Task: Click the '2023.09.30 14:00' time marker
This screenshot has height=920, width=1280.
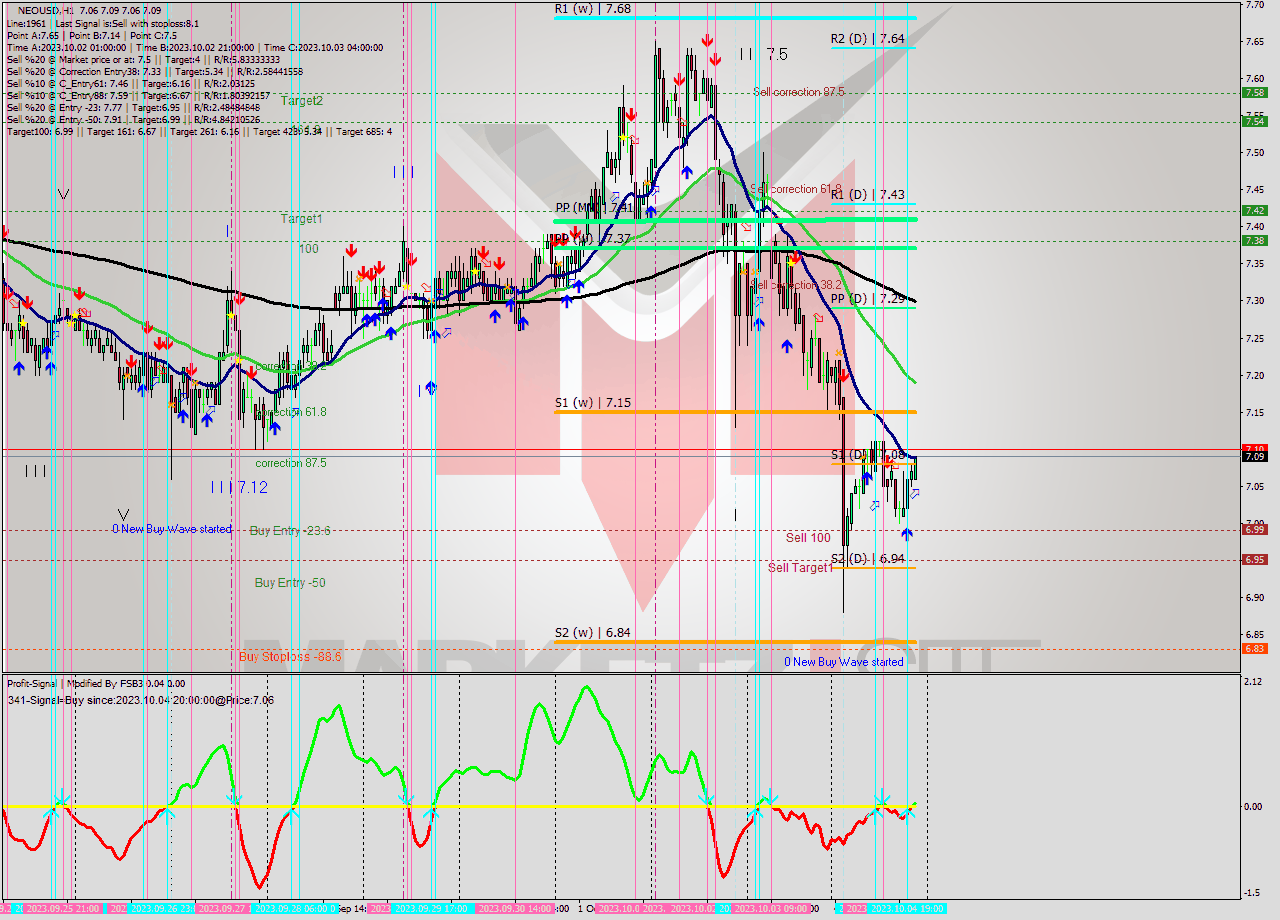Action: tap(516, 909)
